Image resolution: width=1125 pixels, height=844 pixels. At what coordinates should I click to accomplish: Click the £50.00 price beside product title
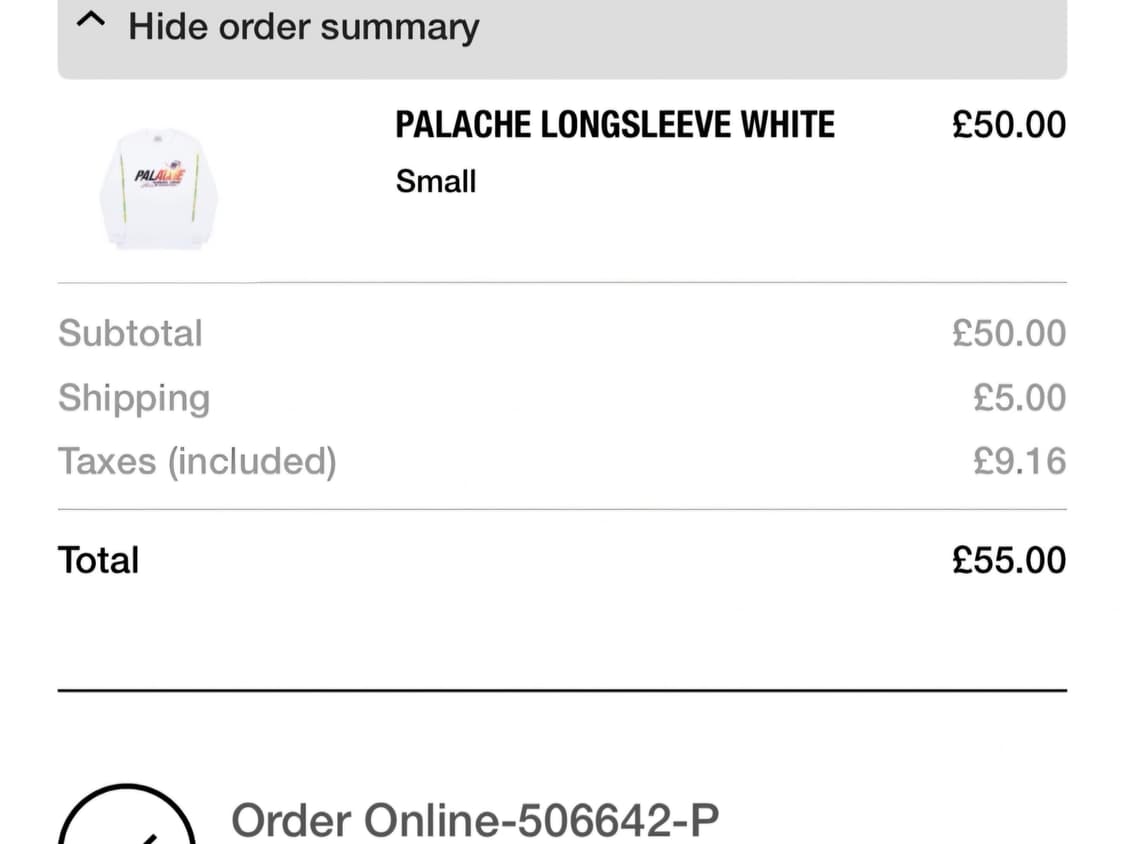point(1008,126)
